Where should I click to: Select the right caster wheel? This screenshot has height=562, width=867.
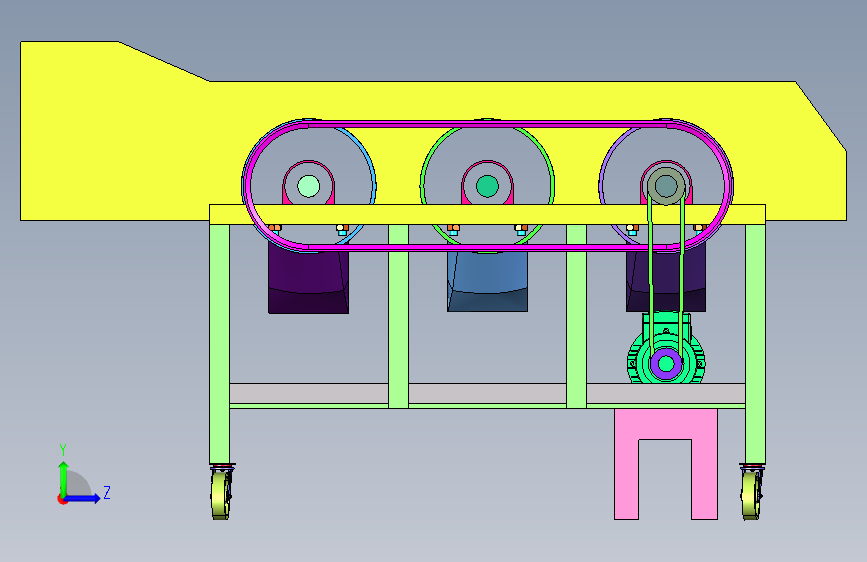click(x=751, y=494)
